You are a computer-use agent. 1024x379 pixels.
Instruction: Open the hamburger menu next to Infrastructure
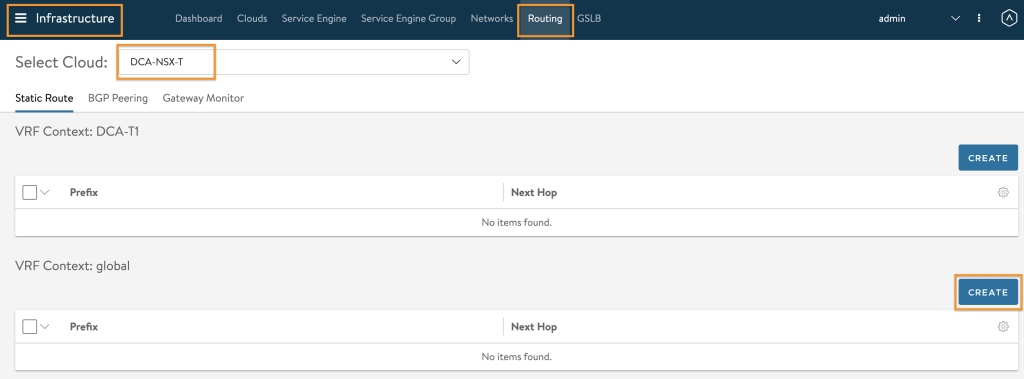tap(21, 18)
